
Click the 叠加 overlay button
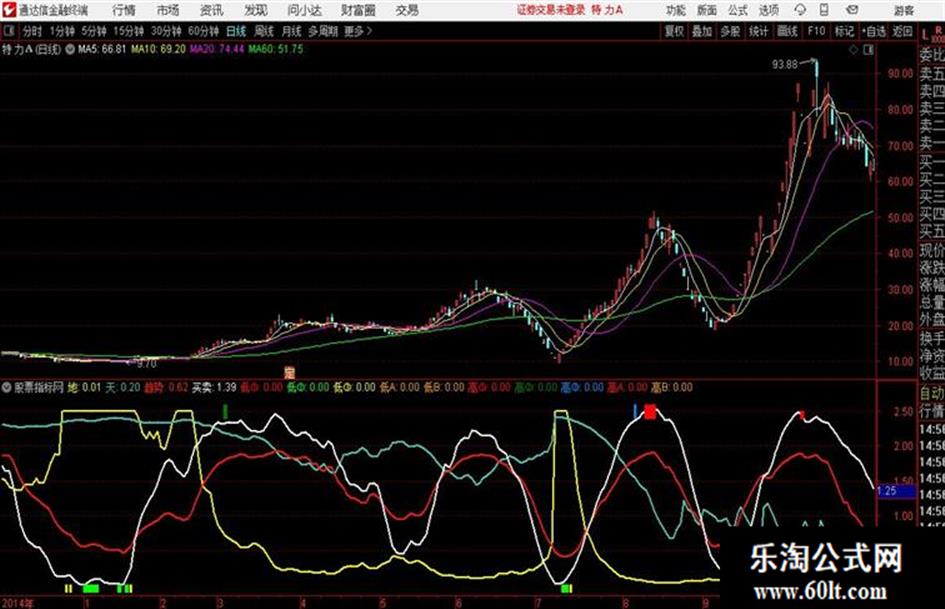point(702,31)
